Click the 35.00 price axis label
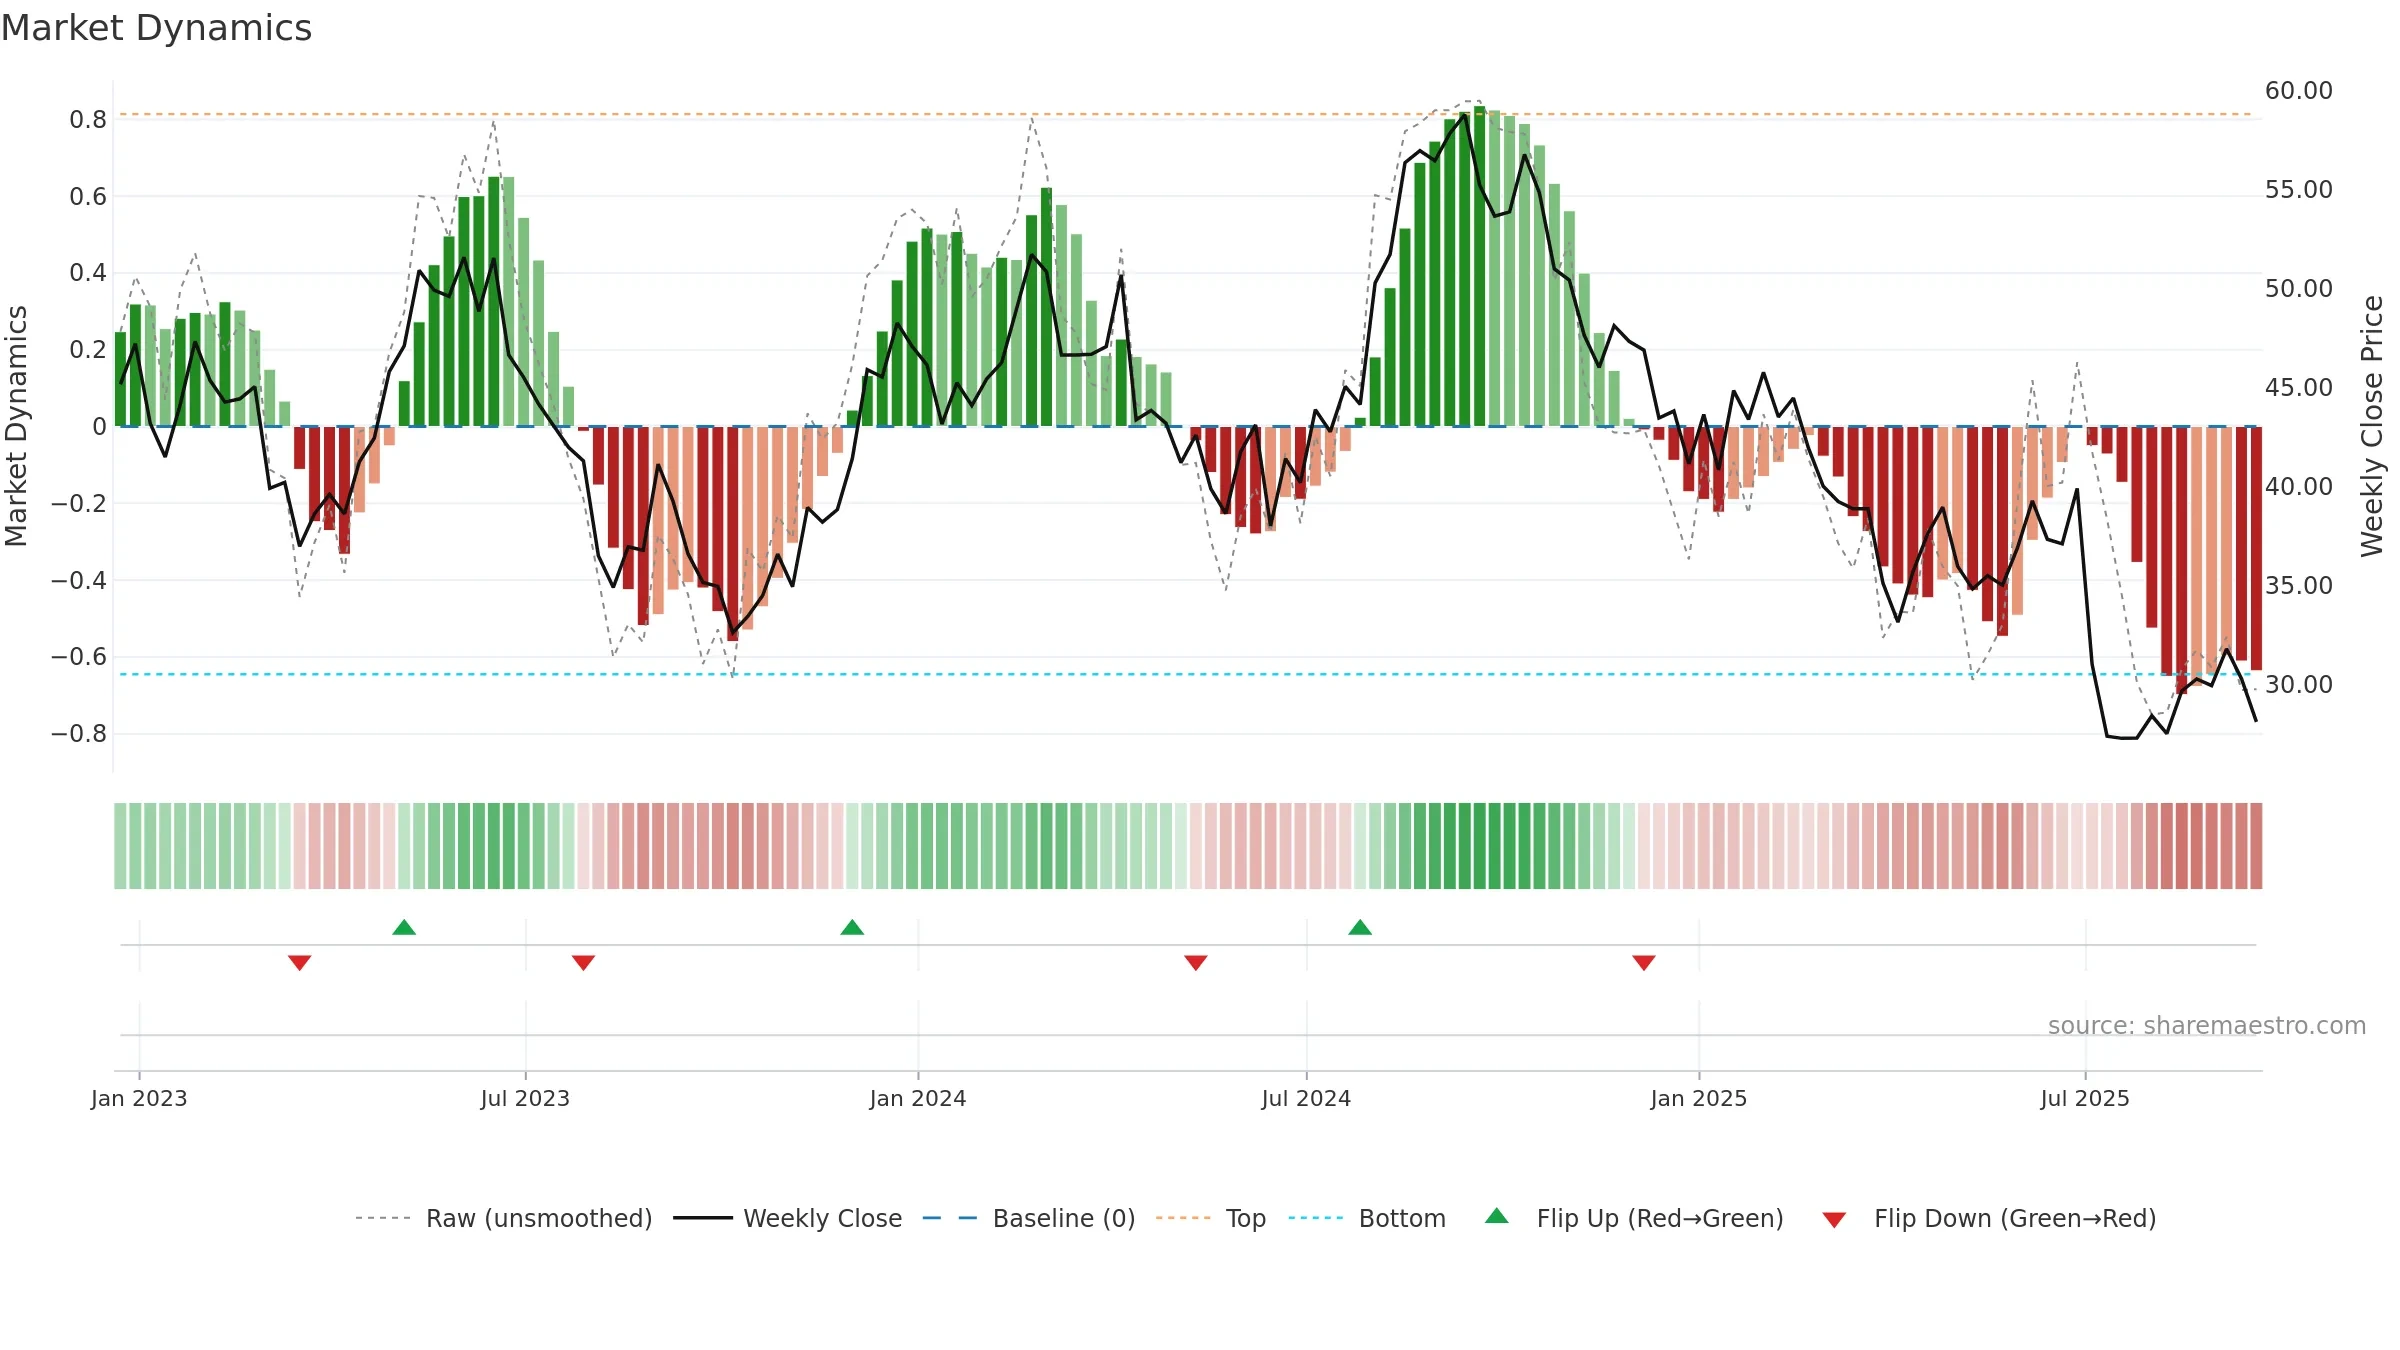This screenshot has width=2400, height=1350. pos(2299,585)
